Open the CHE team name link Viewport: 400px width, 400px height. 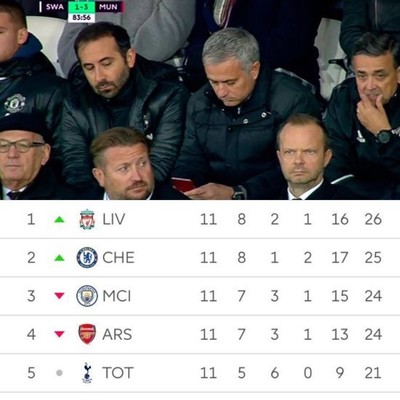(x=118, y=258)
